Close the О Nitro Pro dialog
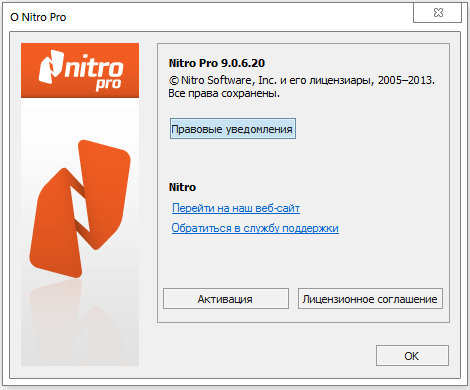The image size is (470, 390). [x=438, y=13]
